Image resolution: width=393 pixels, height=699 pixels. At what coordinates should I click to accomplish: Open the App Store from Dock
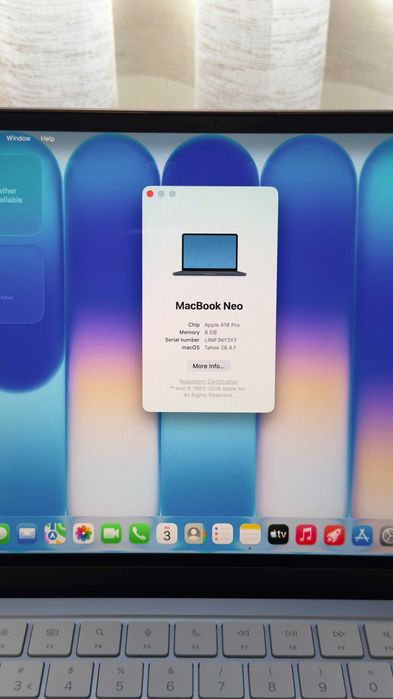point(362,536)
